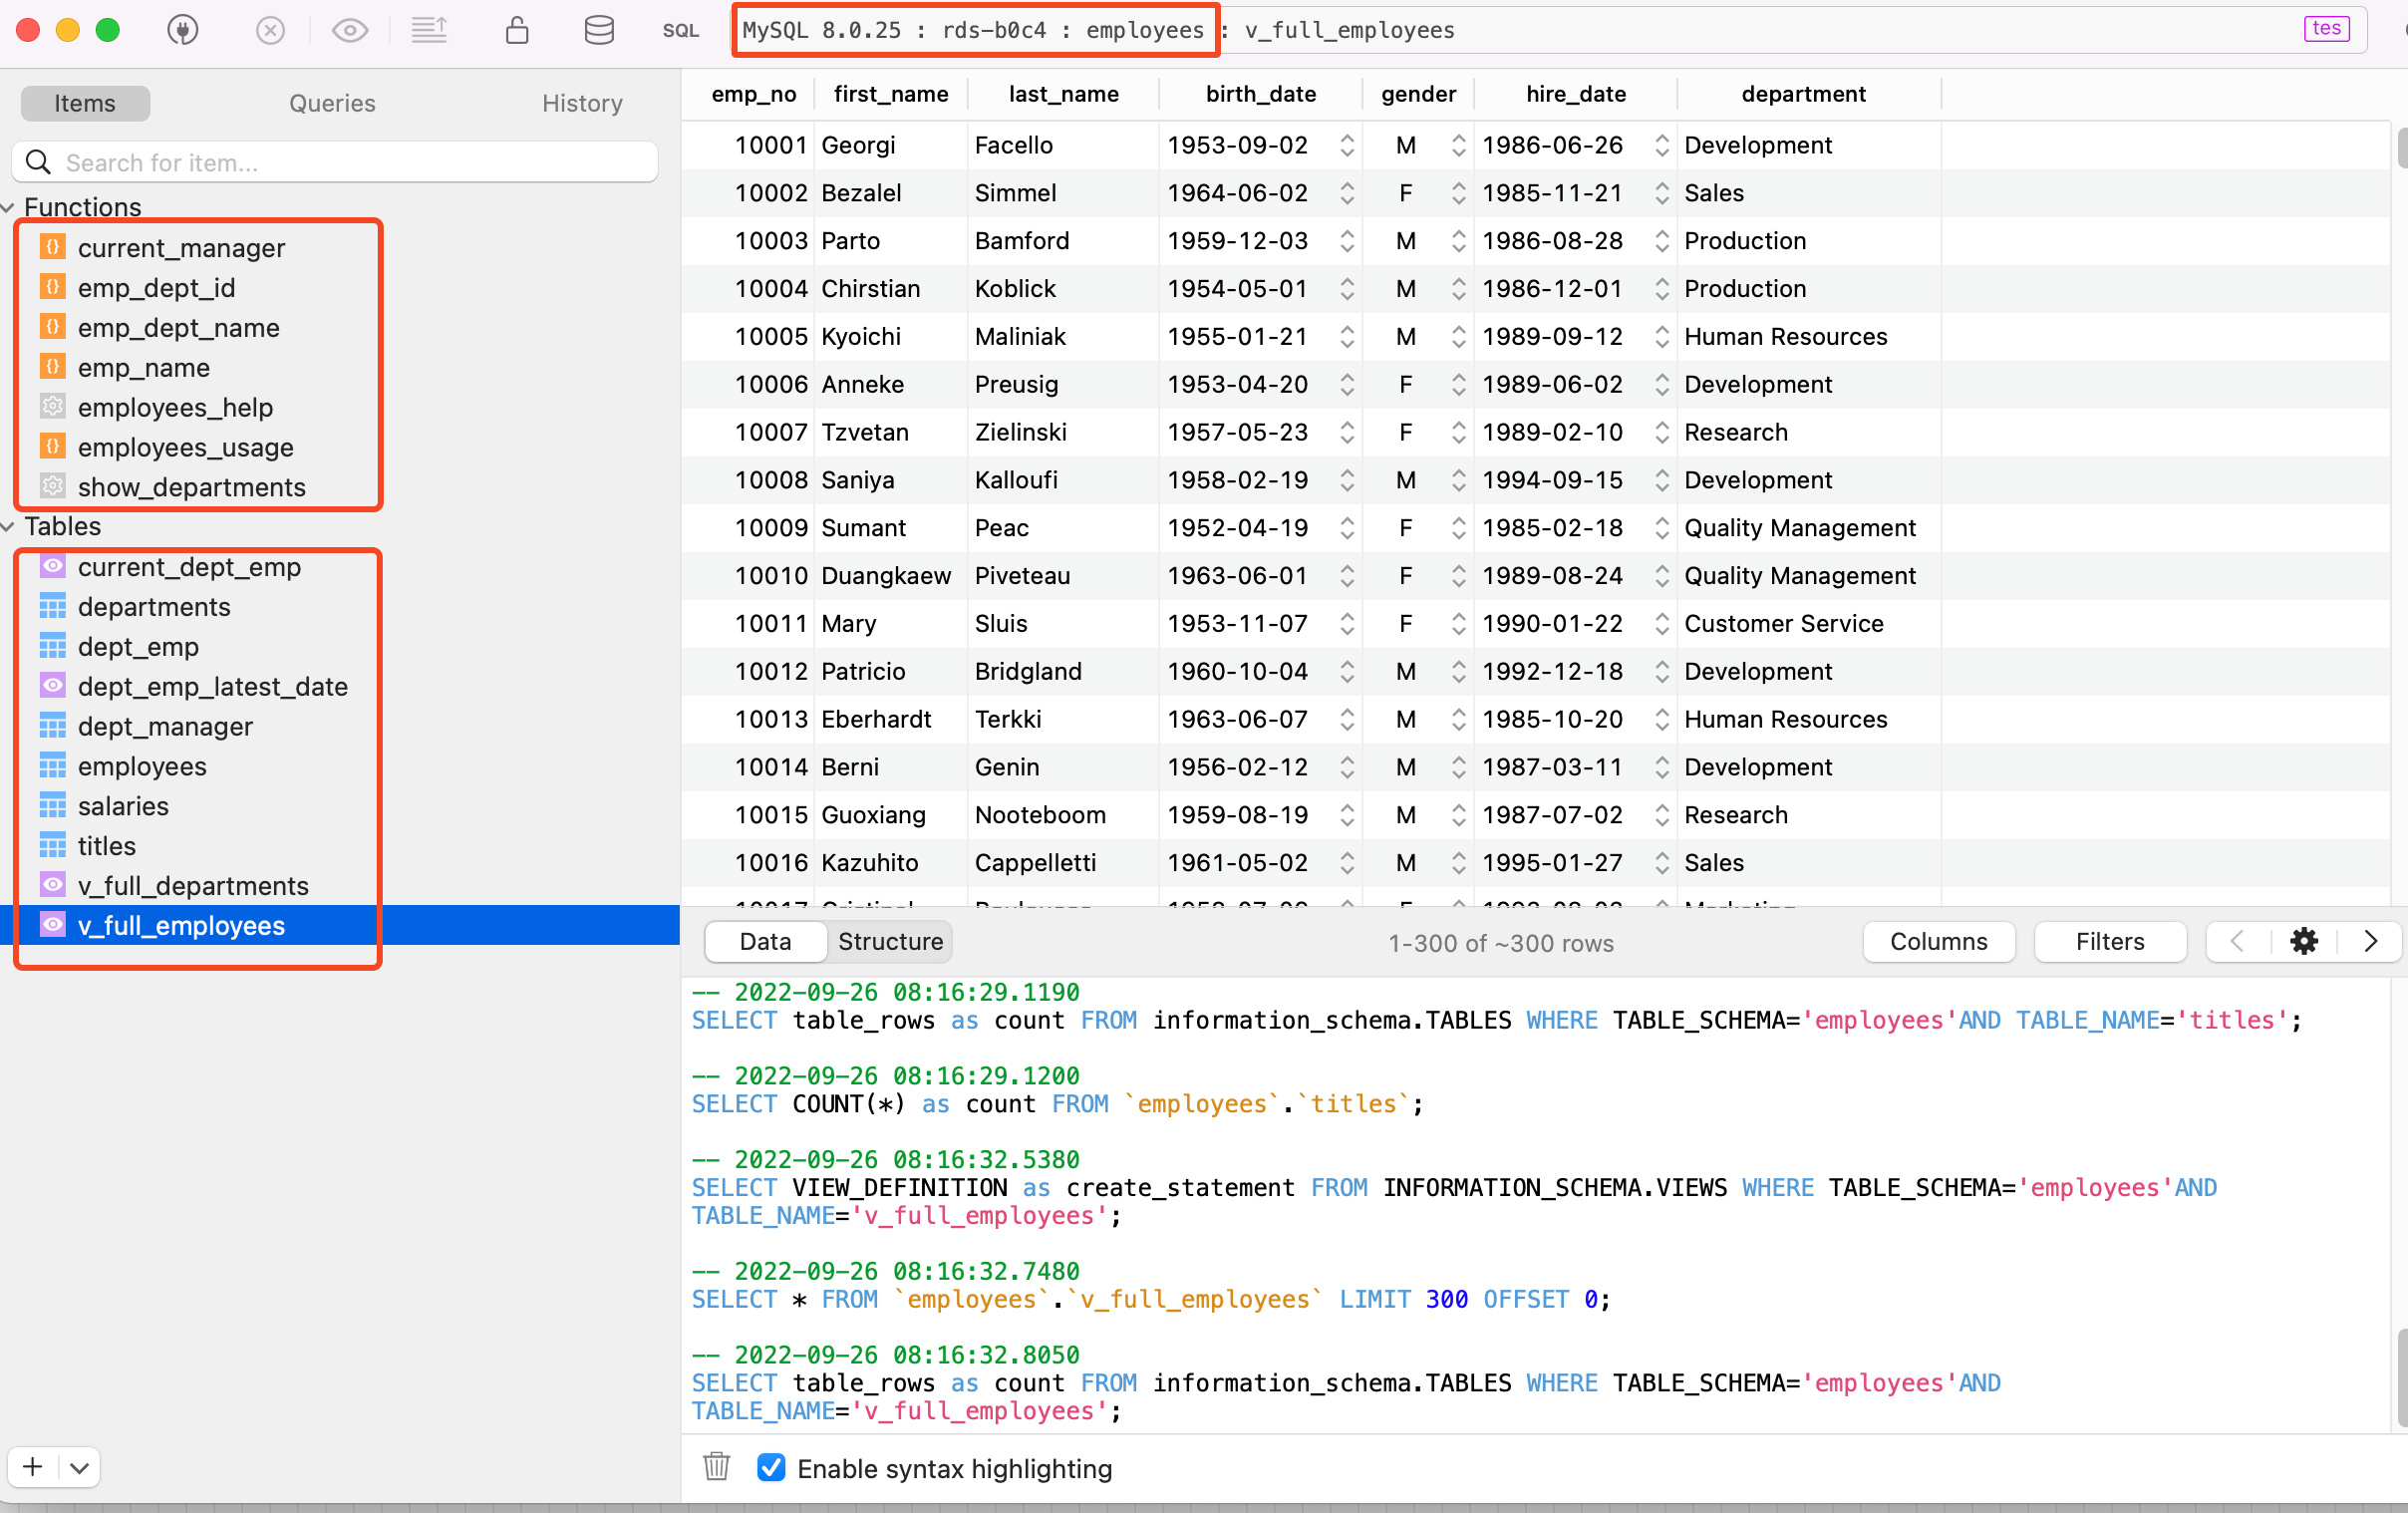
Task: Select emp_name function icon
Action: coord(52,367)
